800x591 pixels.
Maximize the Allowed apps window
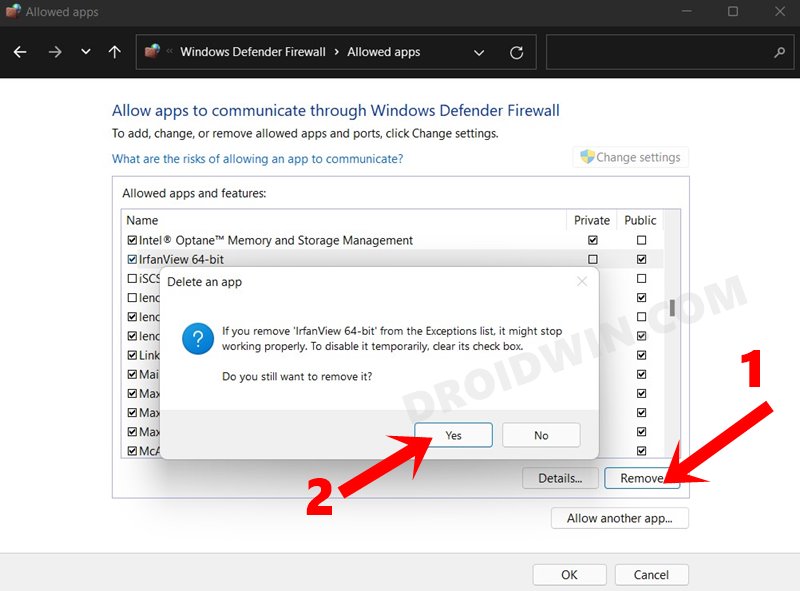click(733, 11)
